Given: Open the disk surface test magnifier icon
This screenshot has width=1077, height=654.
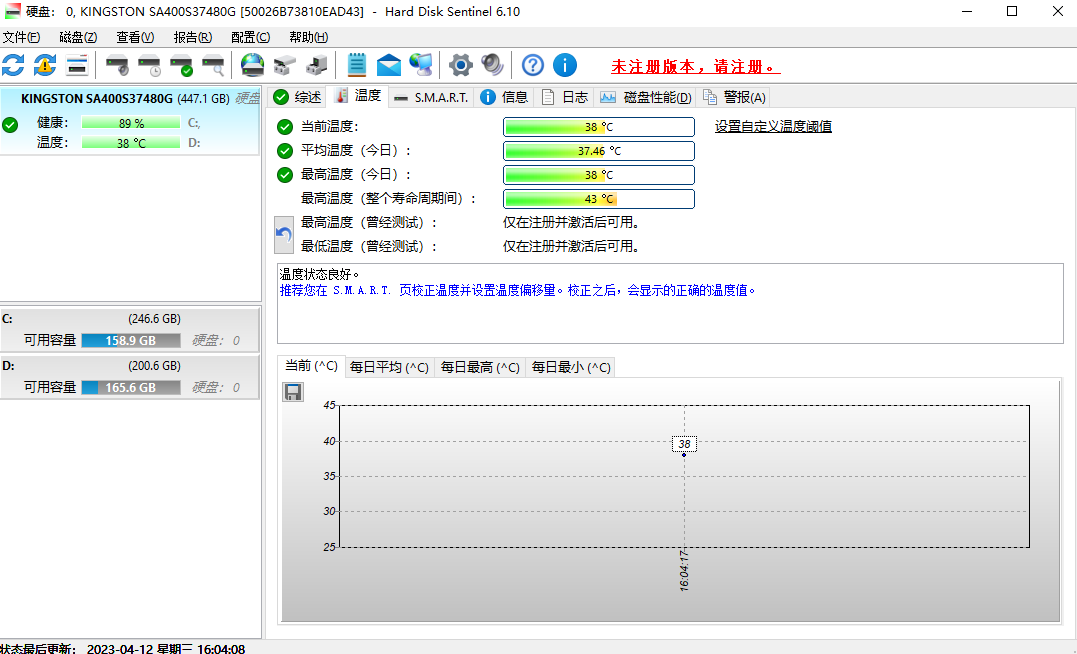Looking at the screenshot, I should point(213,64).
